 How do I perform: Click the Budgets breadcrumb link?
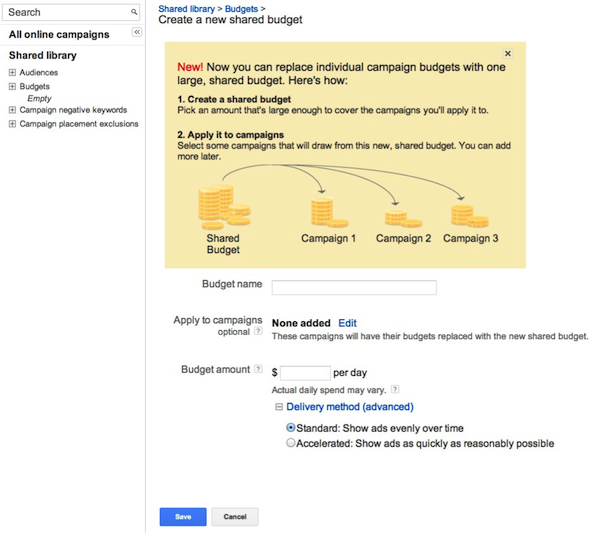(x=241, y=9)
